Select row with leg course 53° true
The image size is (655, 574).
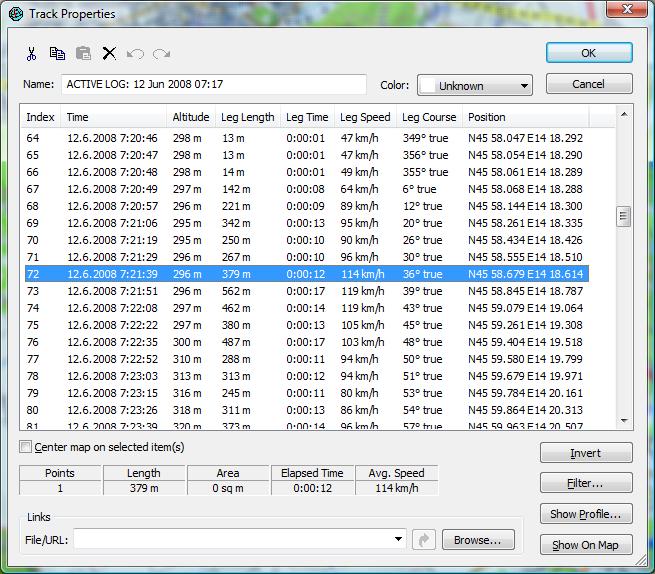point(307,393)
